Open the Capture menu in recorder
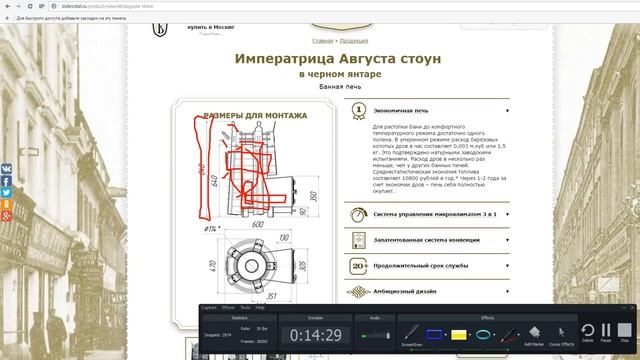 click(x=209, y=307)
